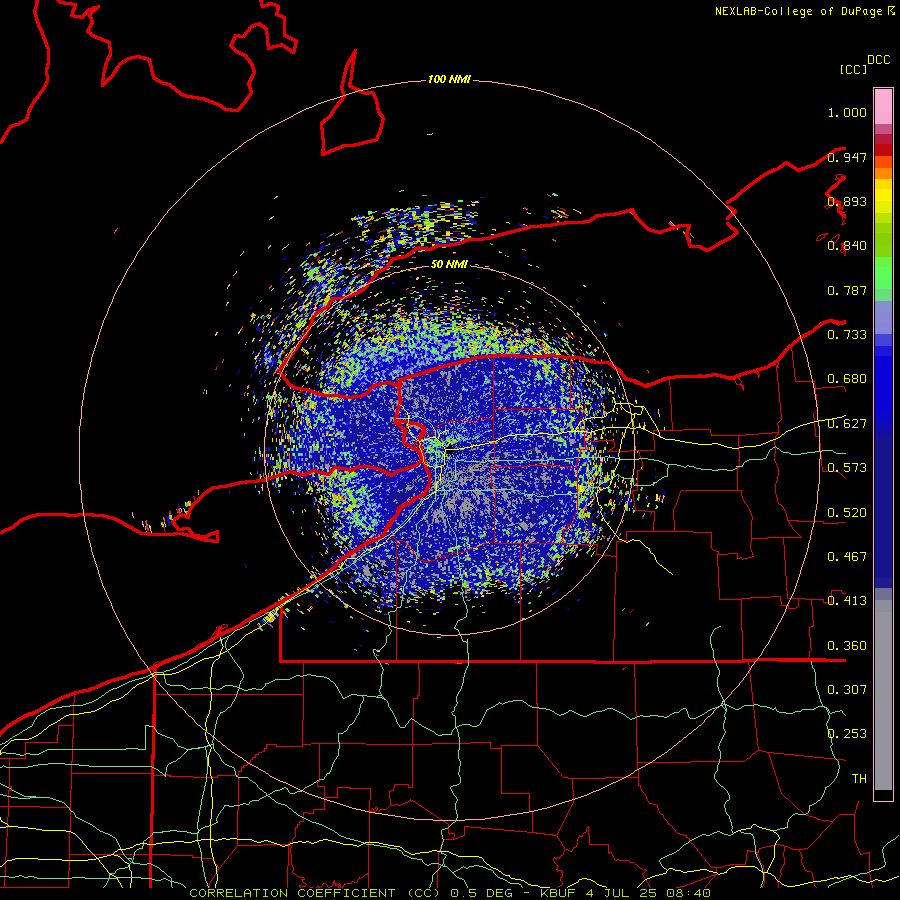Click the TH legend label

click(x=859, y=778)
